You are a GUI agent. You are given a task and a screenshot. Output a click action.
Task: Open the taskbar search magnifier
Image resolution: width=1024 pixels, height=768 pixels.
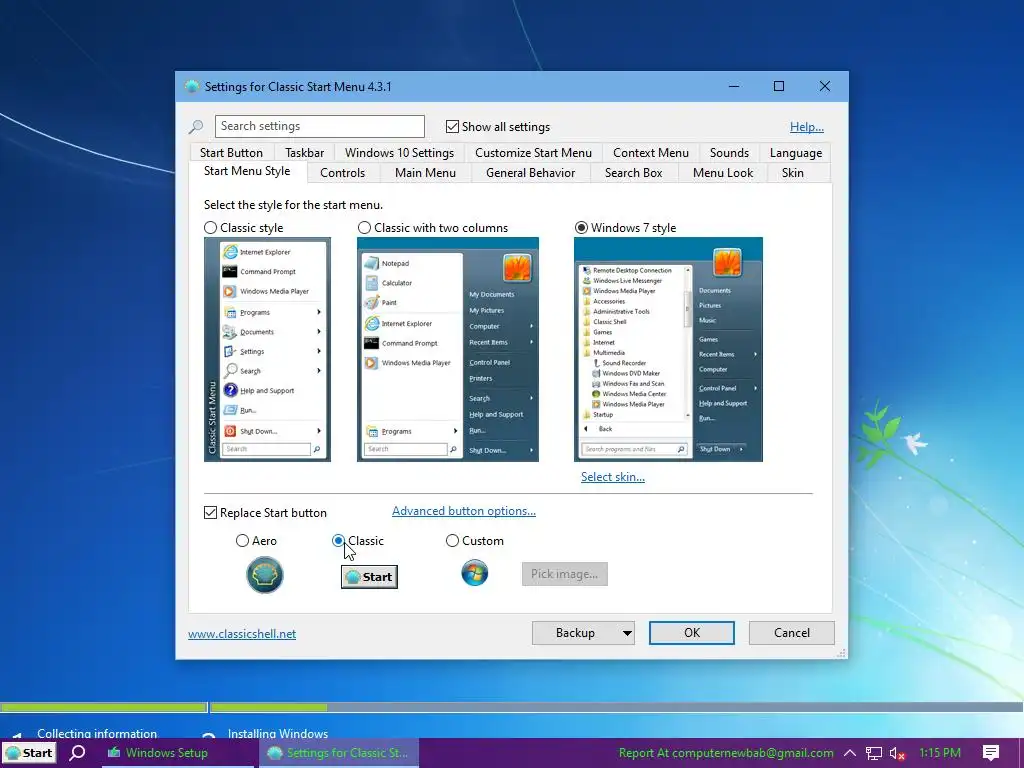point(77,753)
